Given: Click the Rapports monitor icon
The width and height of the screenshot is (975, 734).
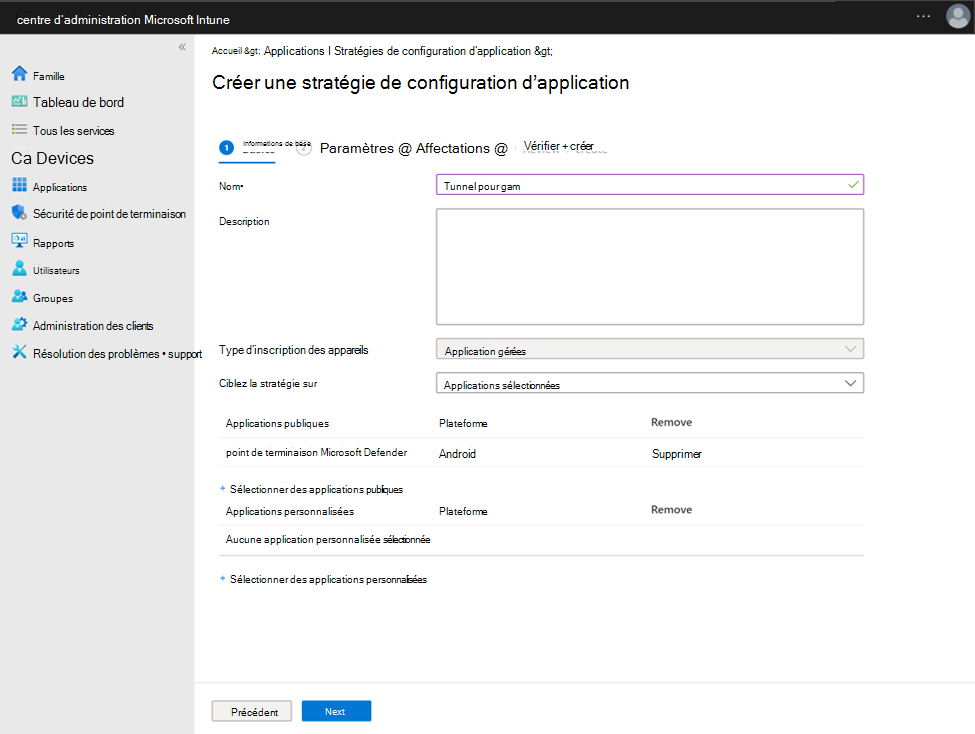Looking at the screenshot, I should tap(19, 241).
